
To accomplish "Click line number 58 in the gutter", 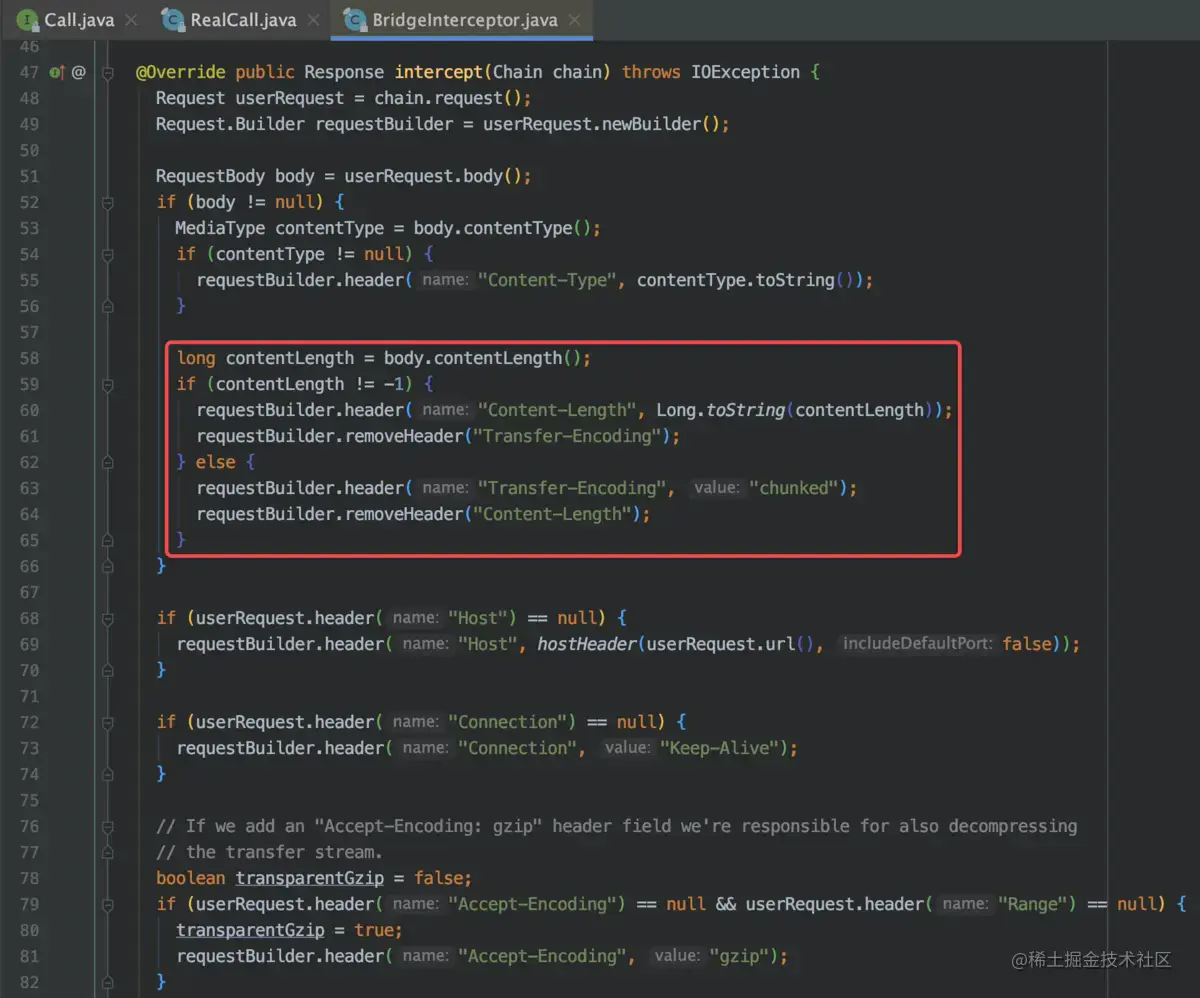I will [x=29, y=358].
